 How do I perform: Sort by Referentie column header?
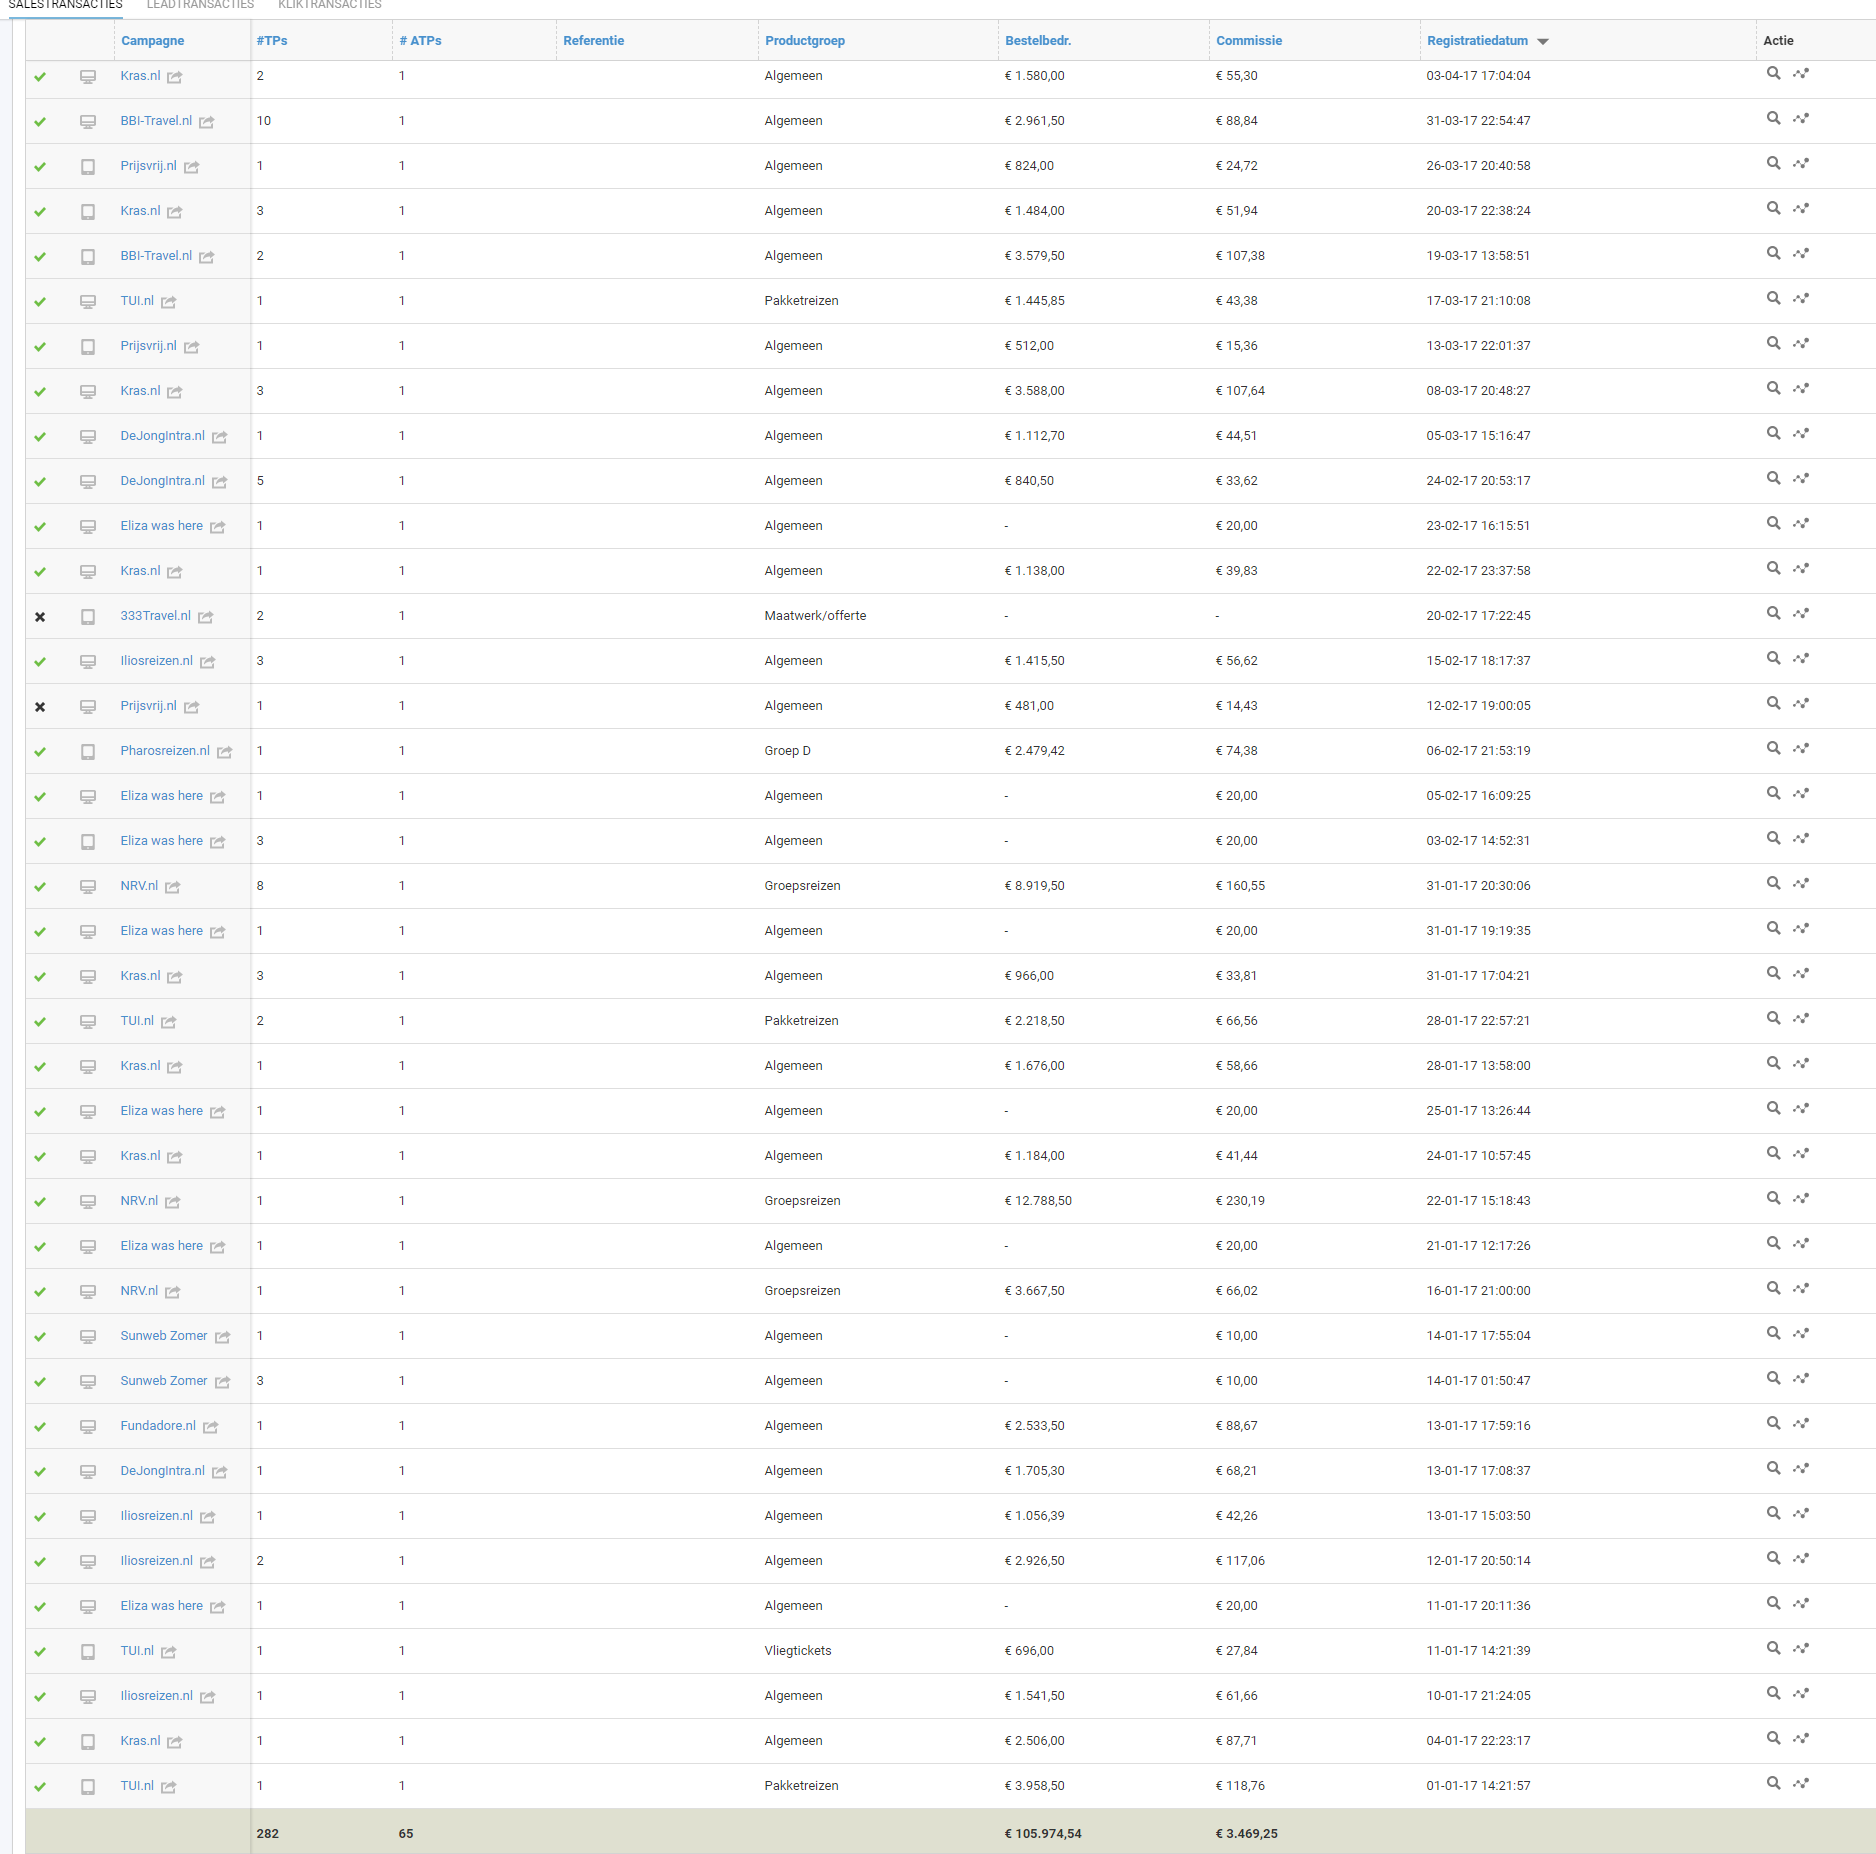[x=593, y=41]
